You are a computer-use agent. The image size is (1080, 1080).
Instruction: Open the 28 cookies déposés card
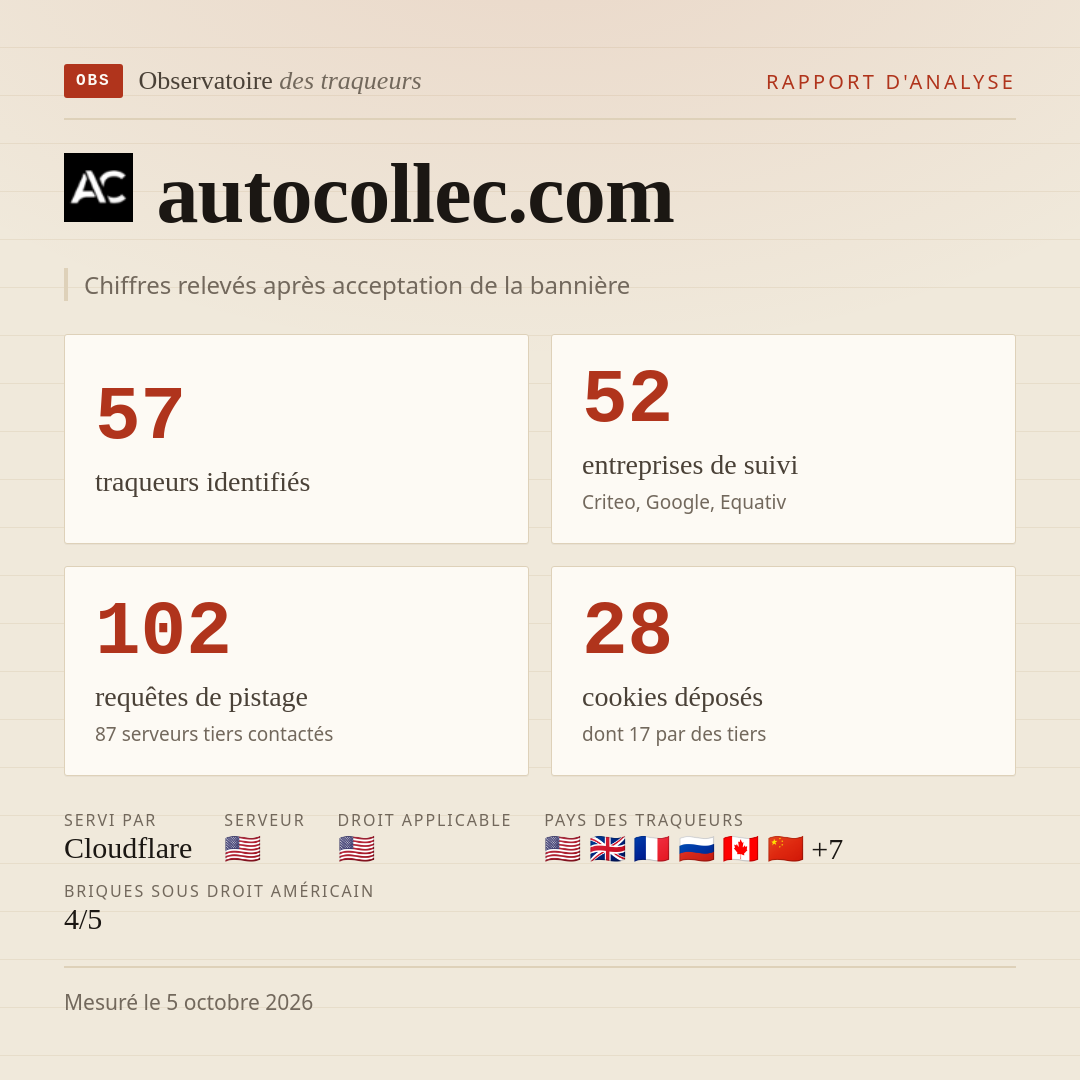click(x=783, y=671)
